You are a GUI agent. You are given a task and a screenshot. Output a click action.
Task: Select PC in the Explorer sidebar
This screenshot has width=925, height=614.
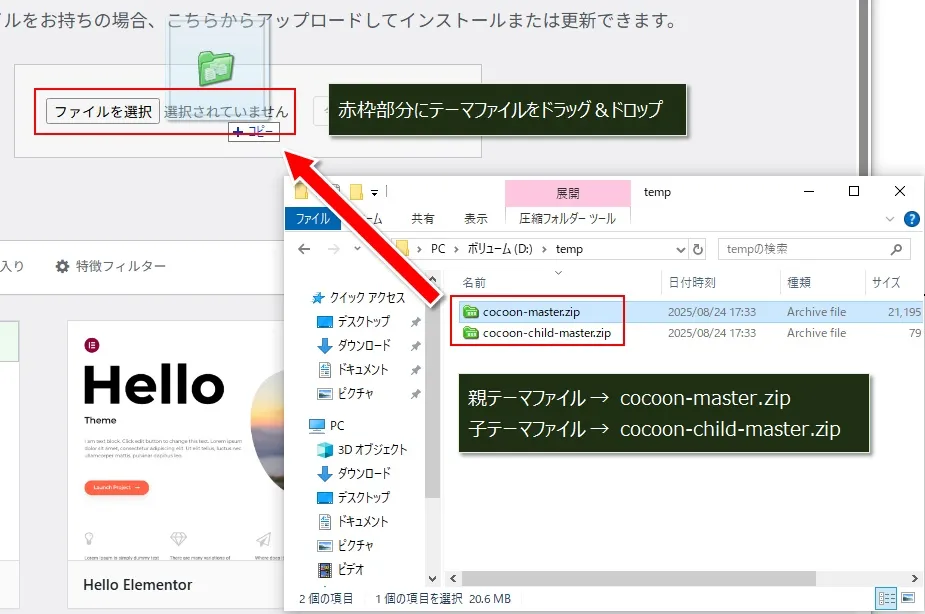337,425
